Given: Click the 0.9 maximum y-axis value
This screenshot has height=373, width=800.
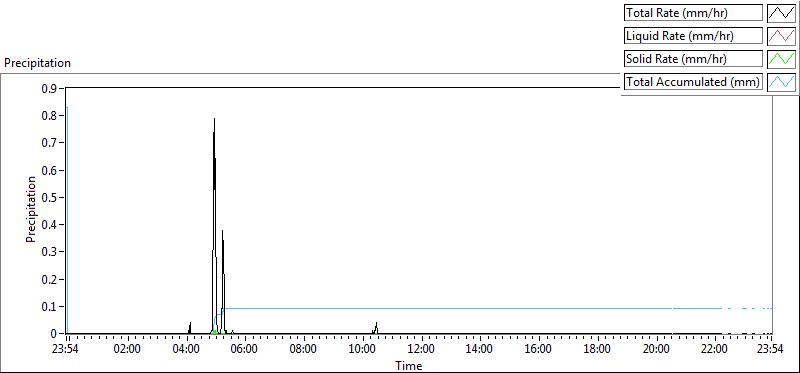Looking at the screenshot, I should [49, 88].
